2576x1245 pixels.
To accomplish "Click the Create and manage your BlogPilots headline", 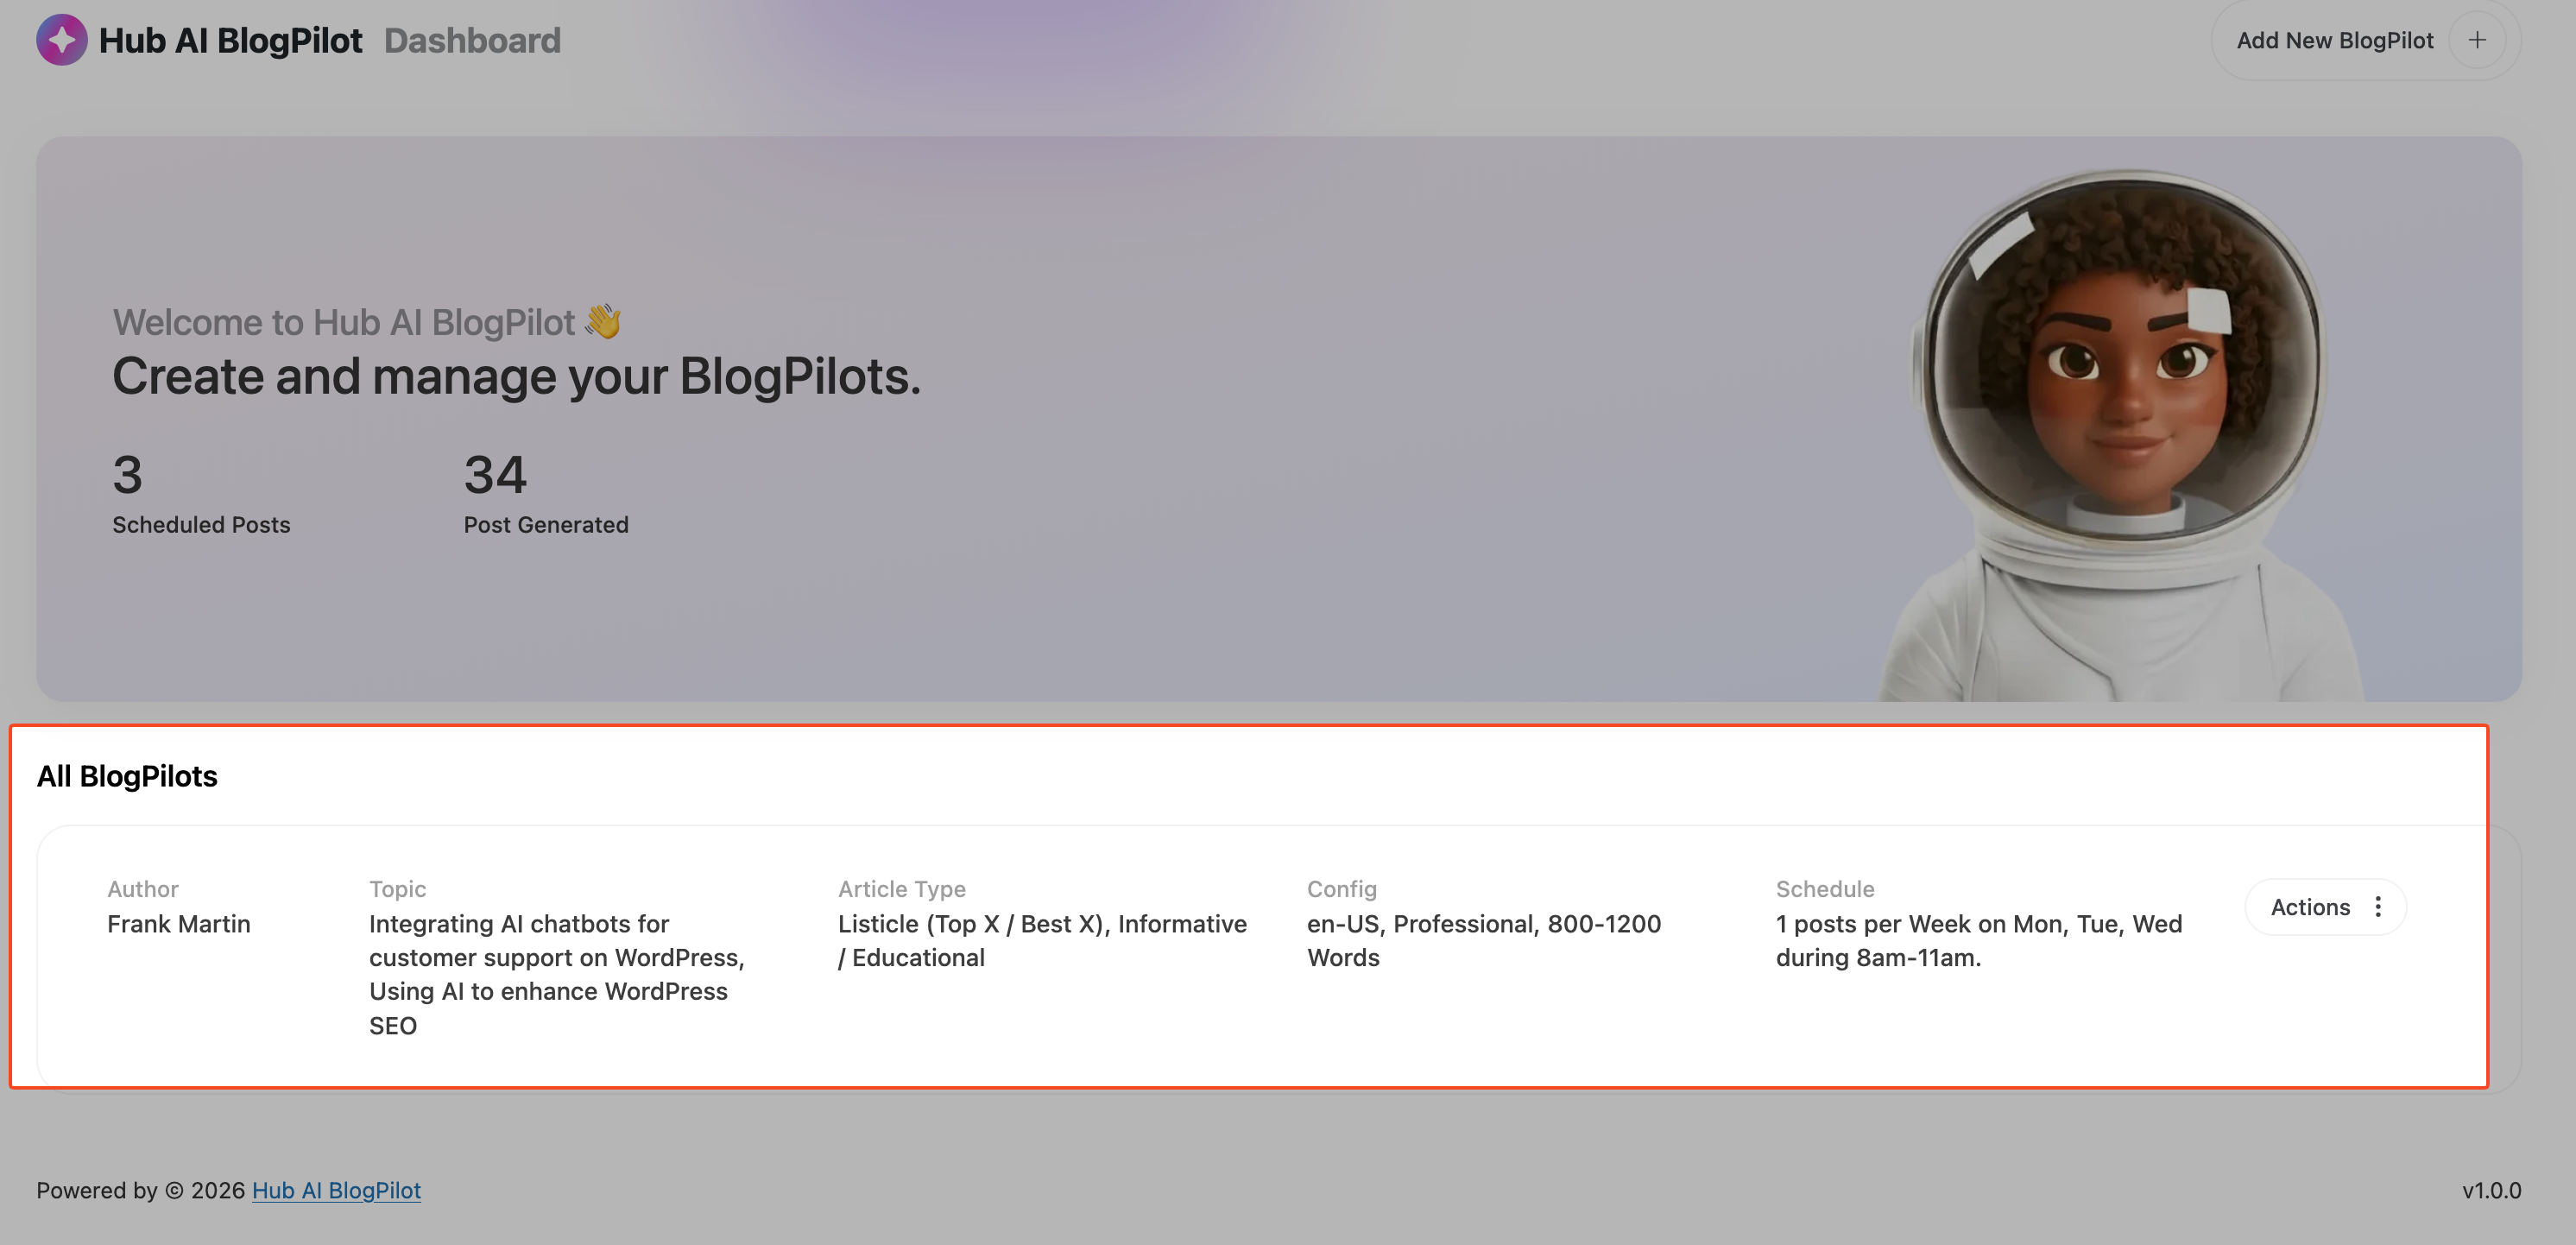I will 516,377.
